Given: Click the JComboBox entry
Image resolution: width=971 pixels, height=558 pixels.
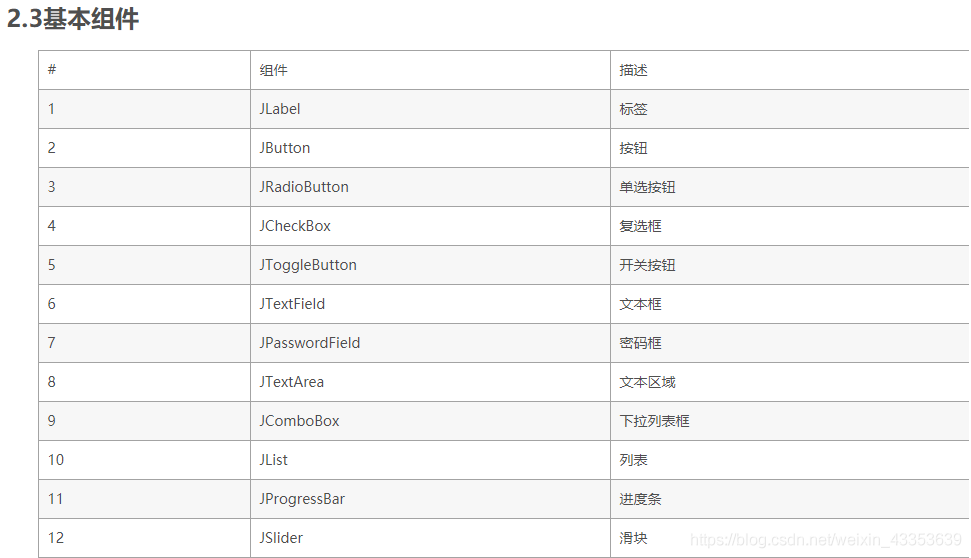Looking at the screenshot, I should (x=299, y=421).
